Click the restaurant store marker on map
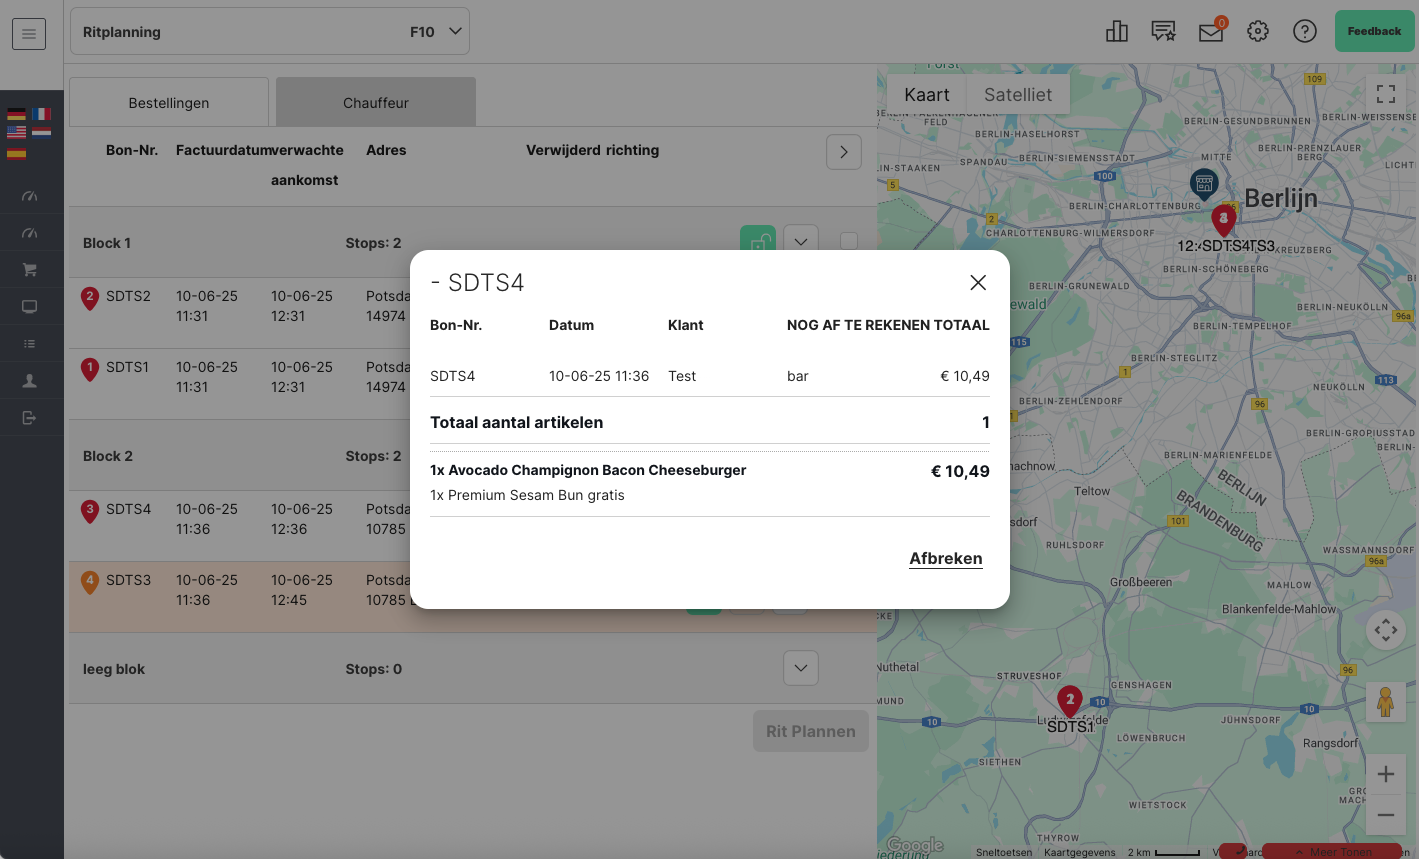Screen dimensions: 1419x859 (1204, 183)
